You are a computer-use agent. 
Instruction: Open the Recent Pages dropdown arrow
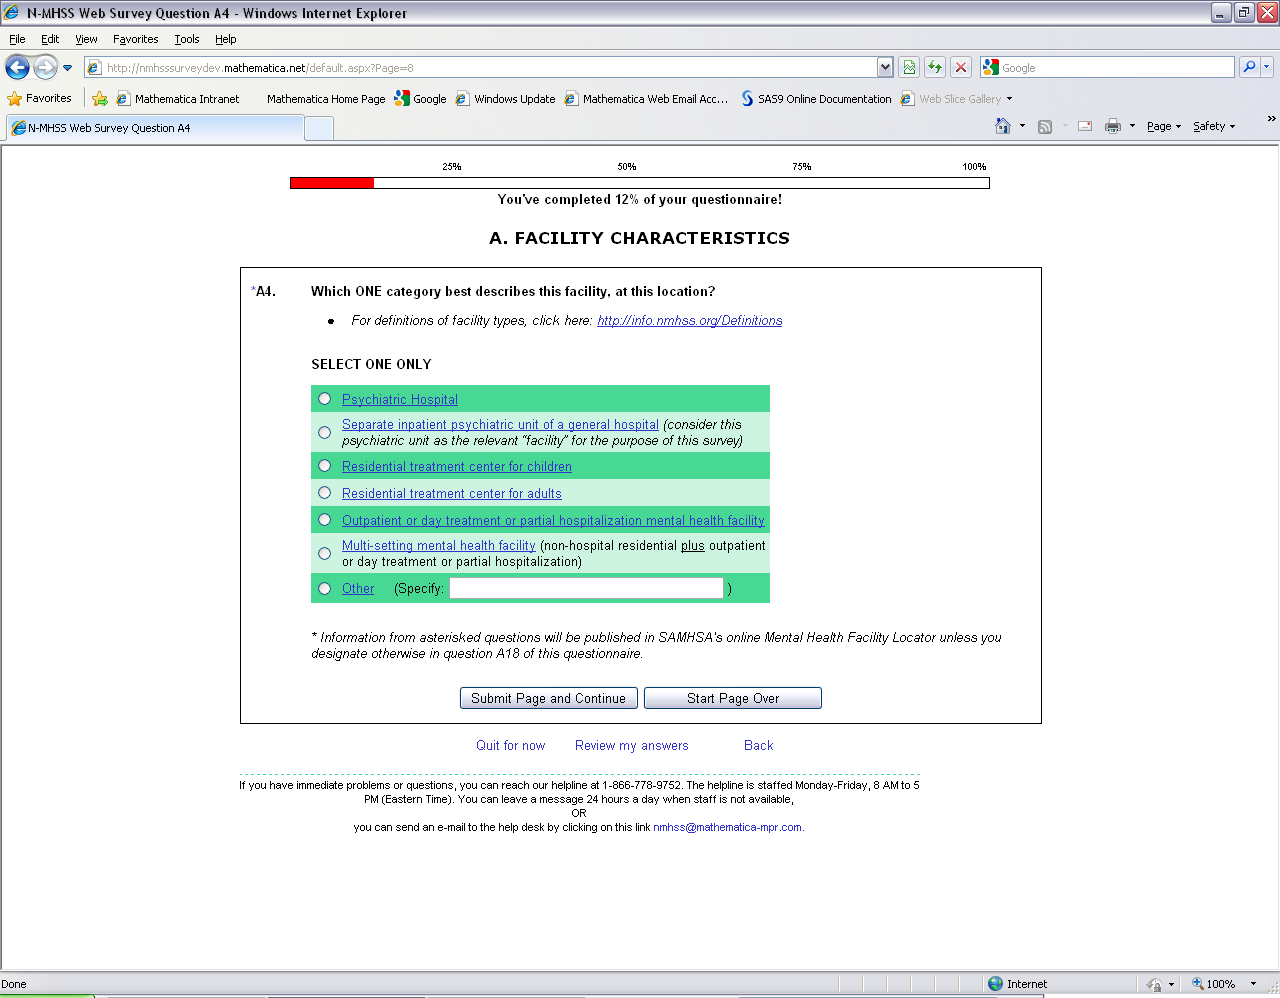(68, 68)
